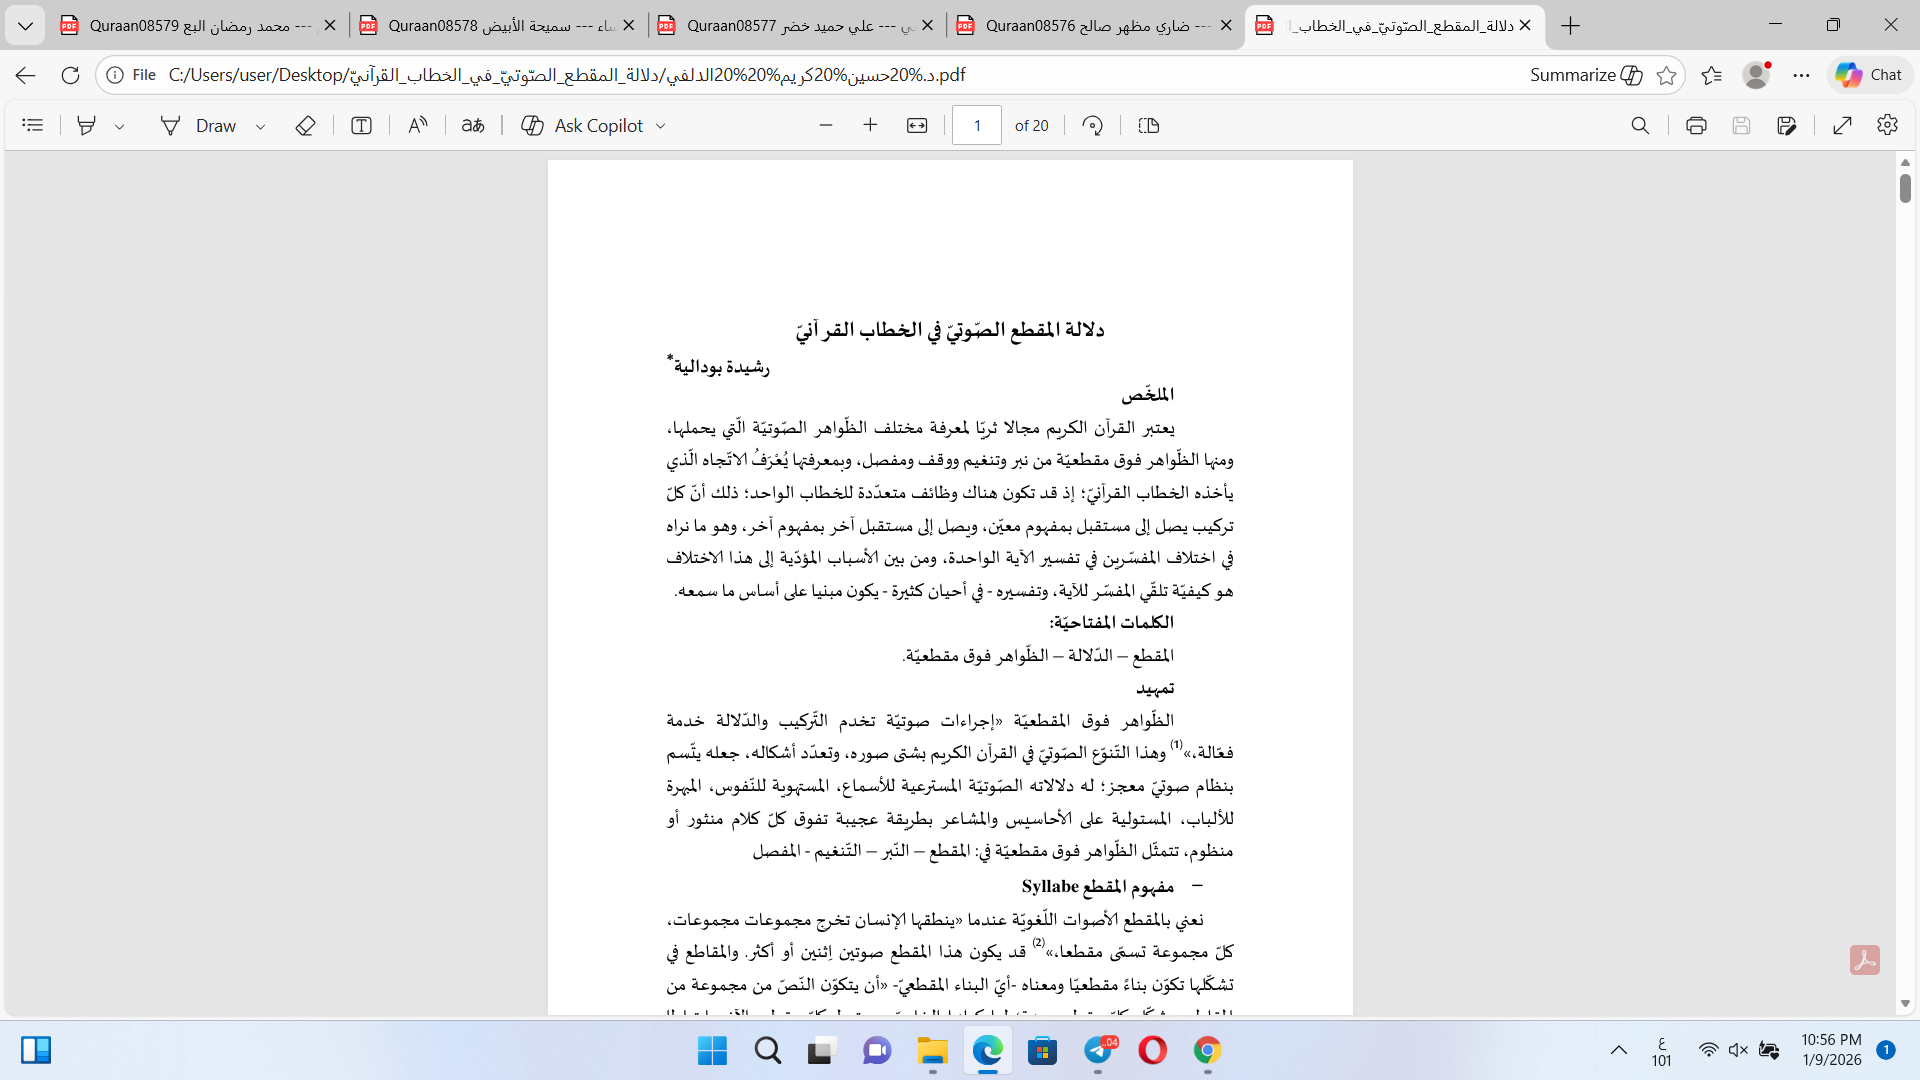
Task: Zoom out of the PDF page
Action: tap(826, 125)
